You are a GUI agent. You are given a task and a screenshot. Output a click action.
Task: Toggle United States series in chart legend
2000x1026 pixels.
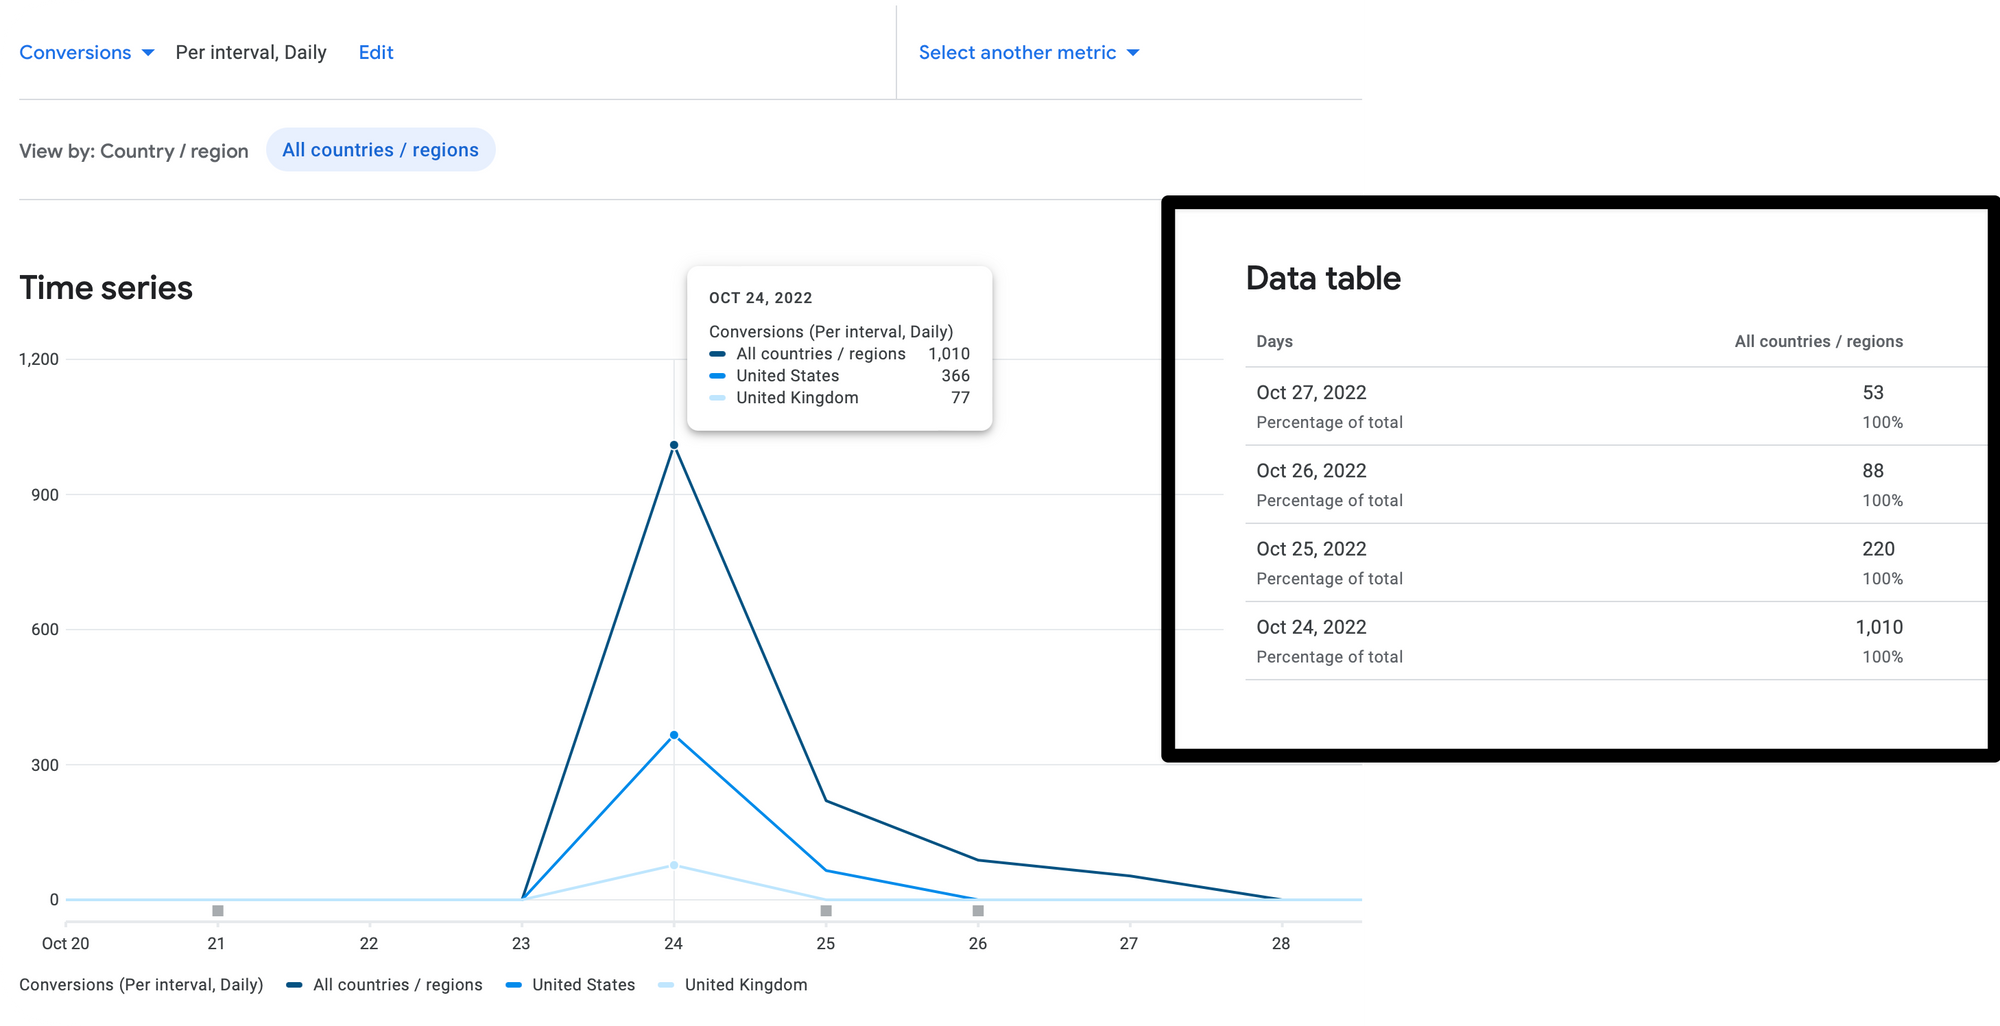(x=571, y=985)
